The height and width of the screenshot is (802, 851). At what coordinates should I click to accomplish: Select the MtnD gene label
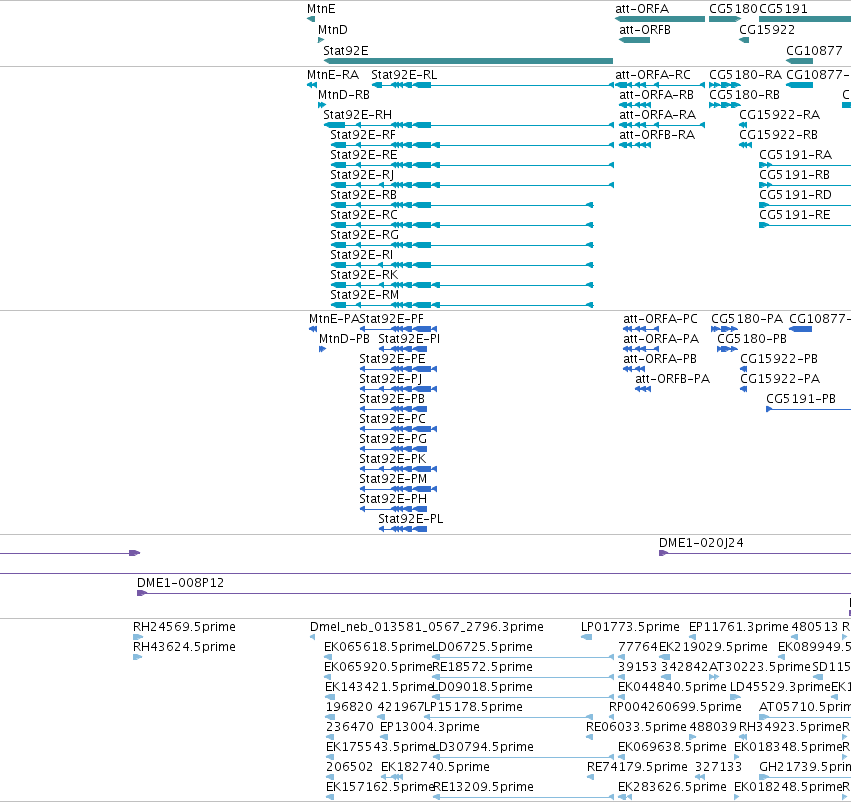pyautogui.click(x=333, y=30)
